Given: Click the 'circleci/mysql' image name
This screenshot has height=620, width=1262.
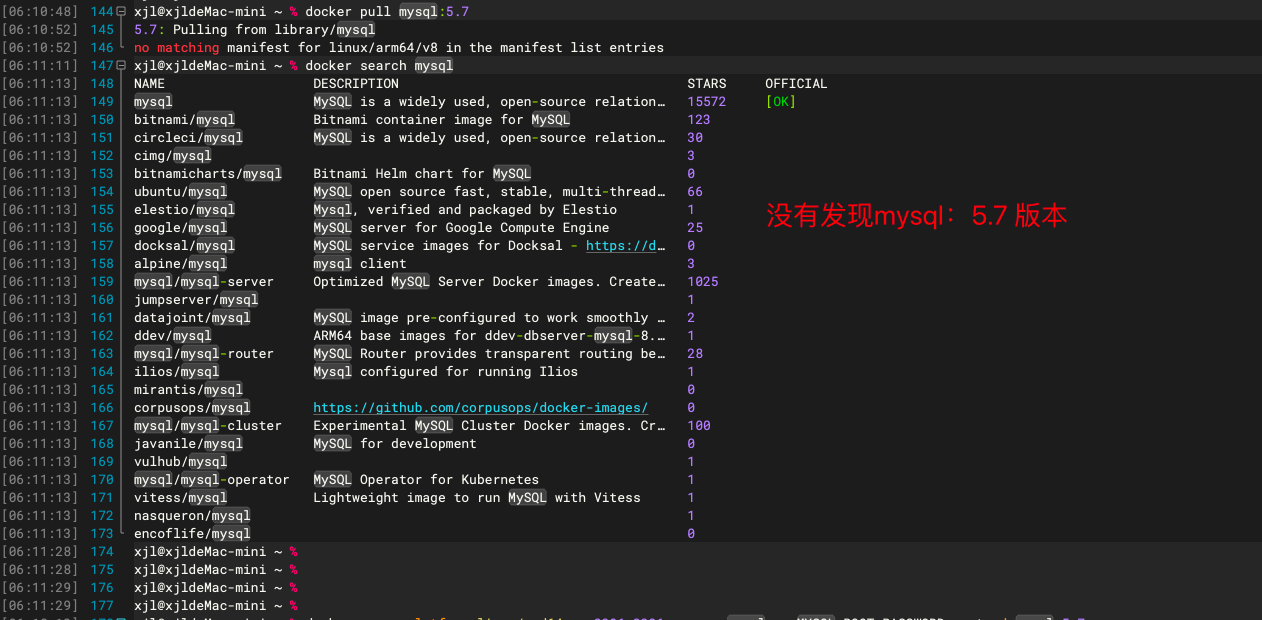Looking at the screenshot, I should (188, 138).
